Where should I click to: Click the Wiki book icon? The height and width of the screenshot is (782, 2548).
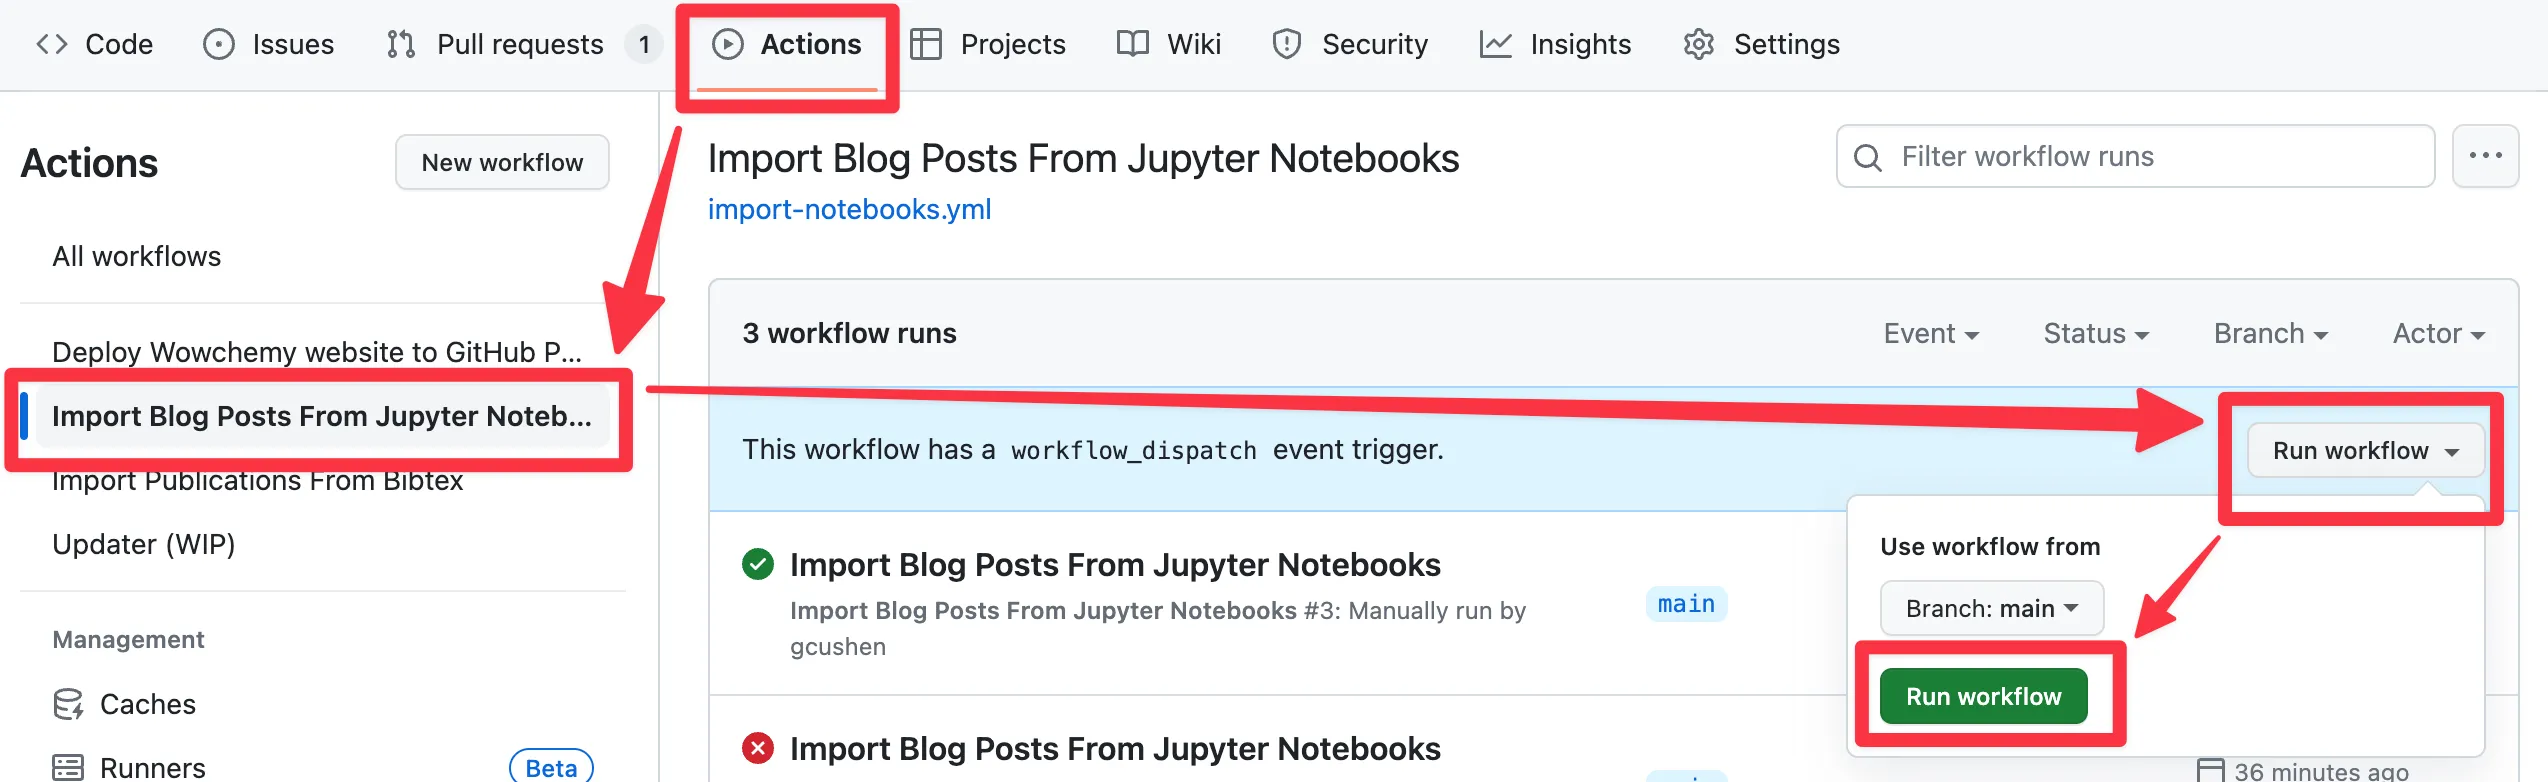[1132, 44]
